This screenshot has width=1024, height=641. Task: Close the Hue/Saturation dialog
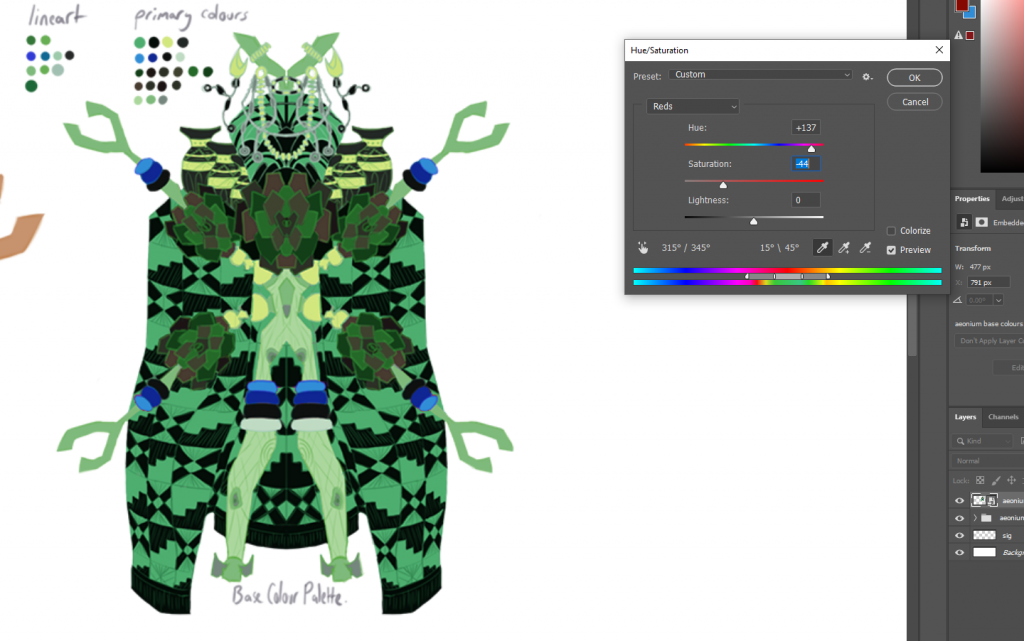(x=939, y=50)
